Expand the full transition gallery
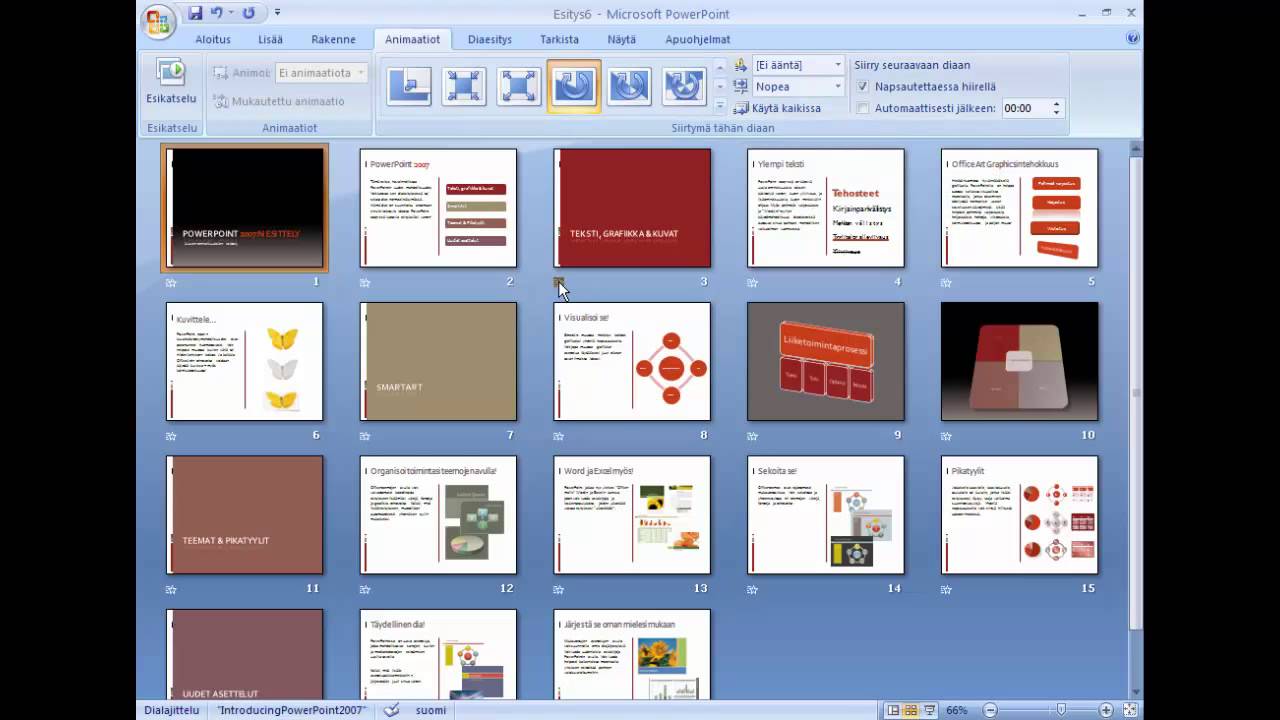Screen dimensions: 1280x720 (720, 105)
